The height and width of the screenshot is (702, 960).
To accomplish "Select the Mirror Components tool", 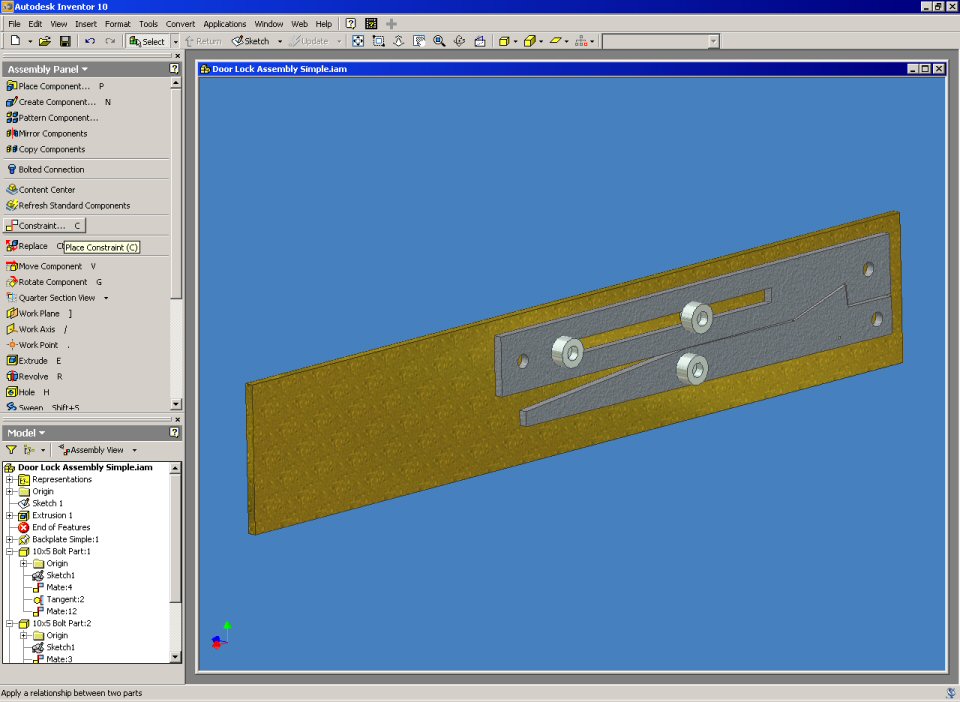I will pos(51,133).
